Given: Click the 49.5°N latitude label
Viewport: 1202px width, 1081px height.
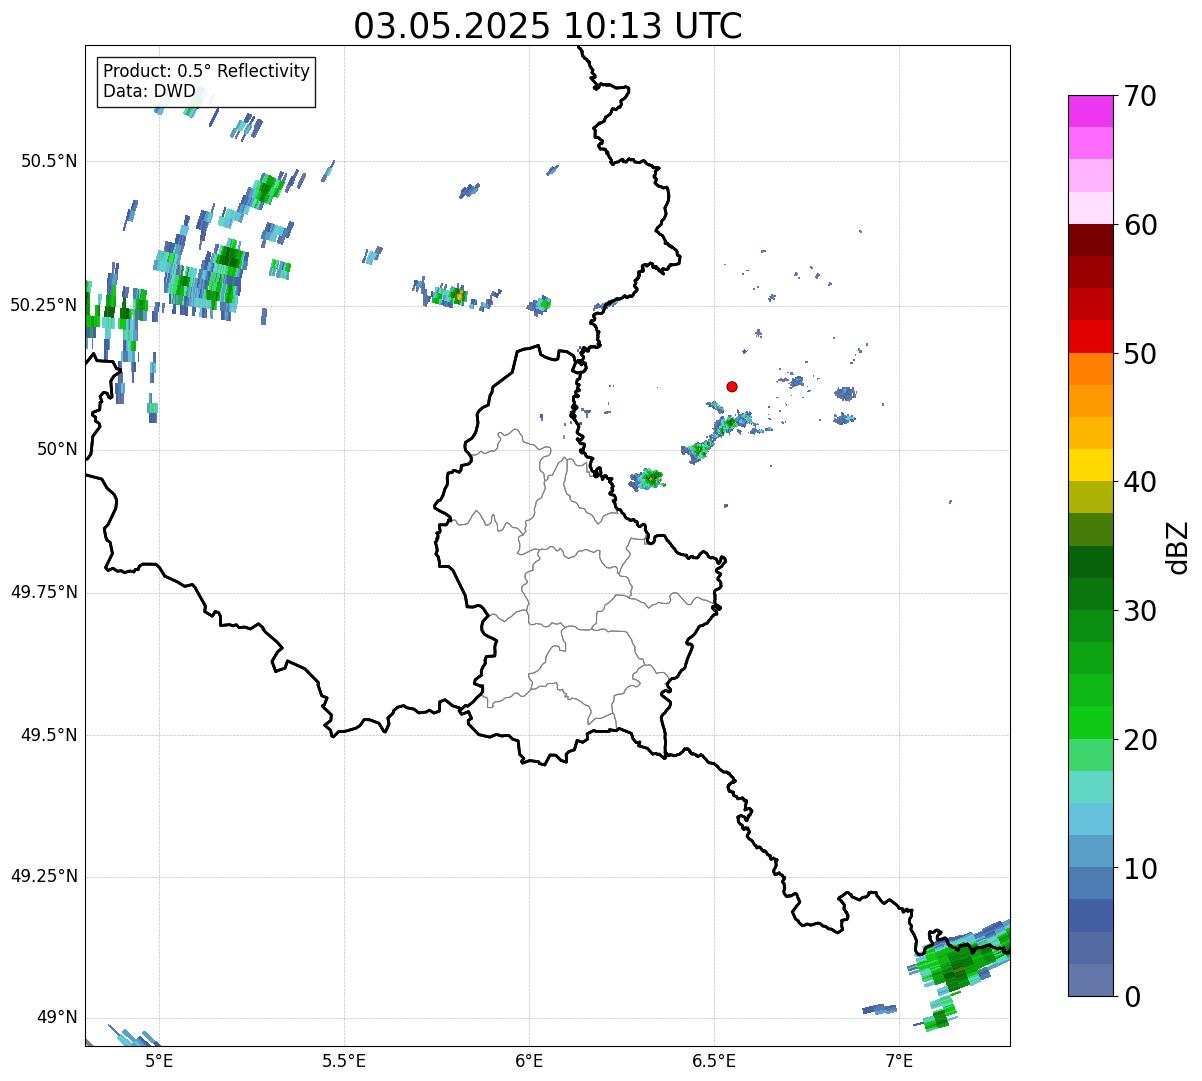Looking at the screenshot, I should pyautogui.click(x=49, y=735).
